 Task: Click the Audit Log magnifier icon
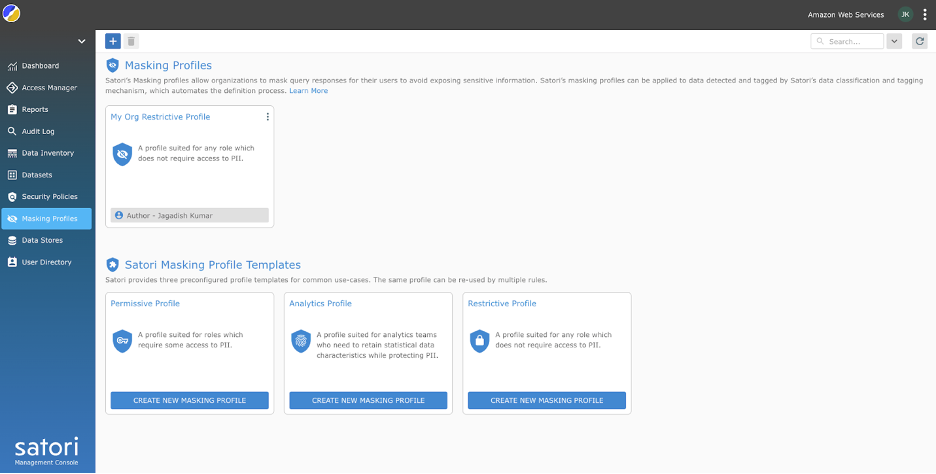tap(12, 131)
